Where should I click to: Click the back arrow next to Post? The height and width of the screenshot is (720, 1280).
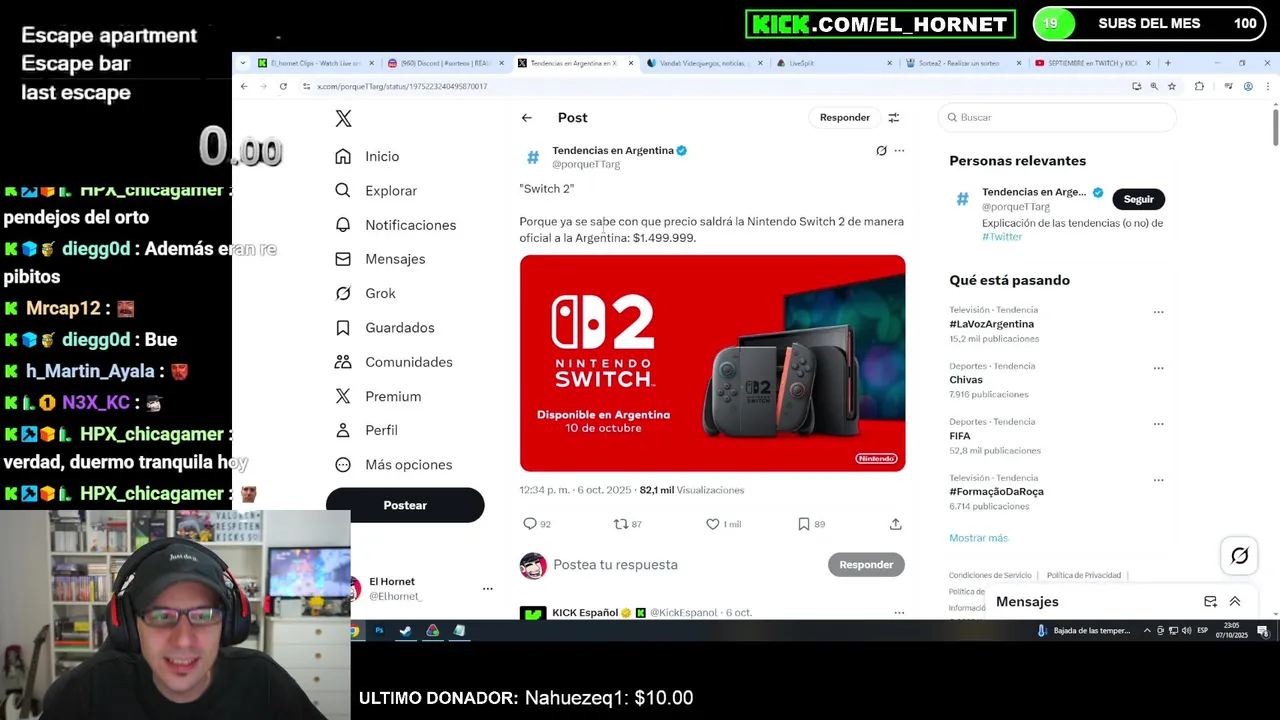point(526,118)
